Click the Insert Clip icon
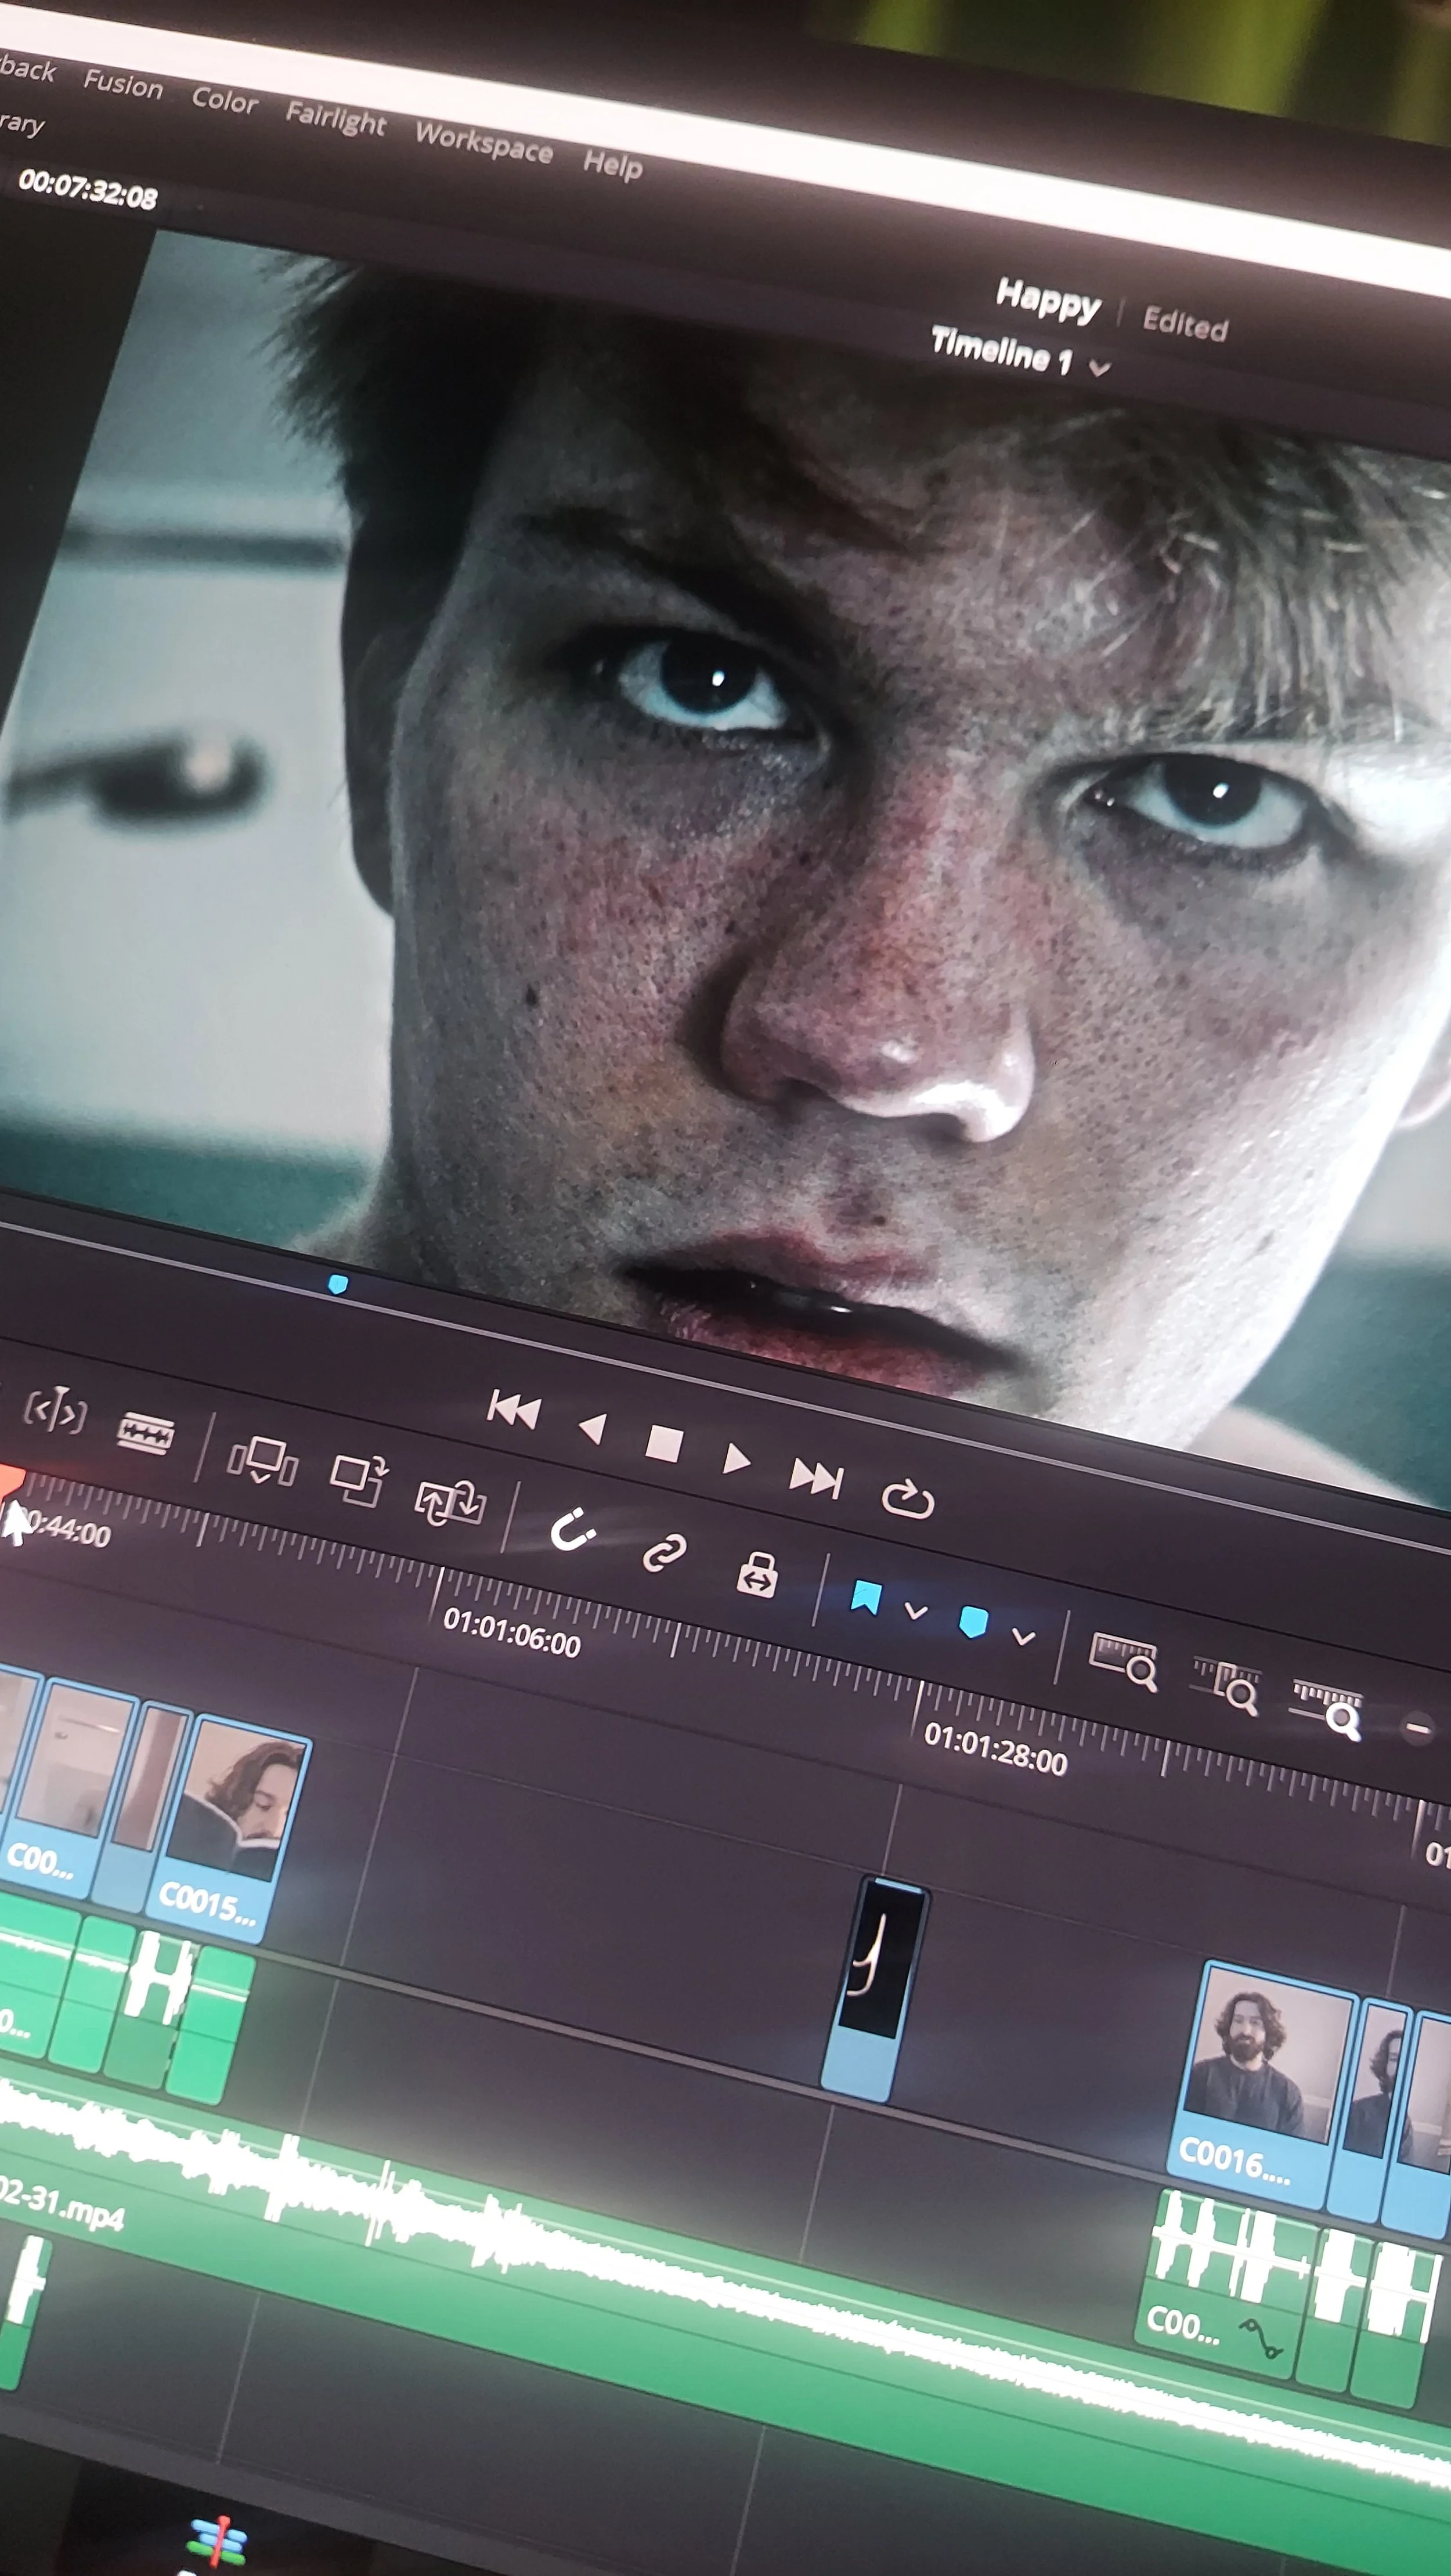Viewport: 1451px width, 2576px height. click(x=263, y=1460)
